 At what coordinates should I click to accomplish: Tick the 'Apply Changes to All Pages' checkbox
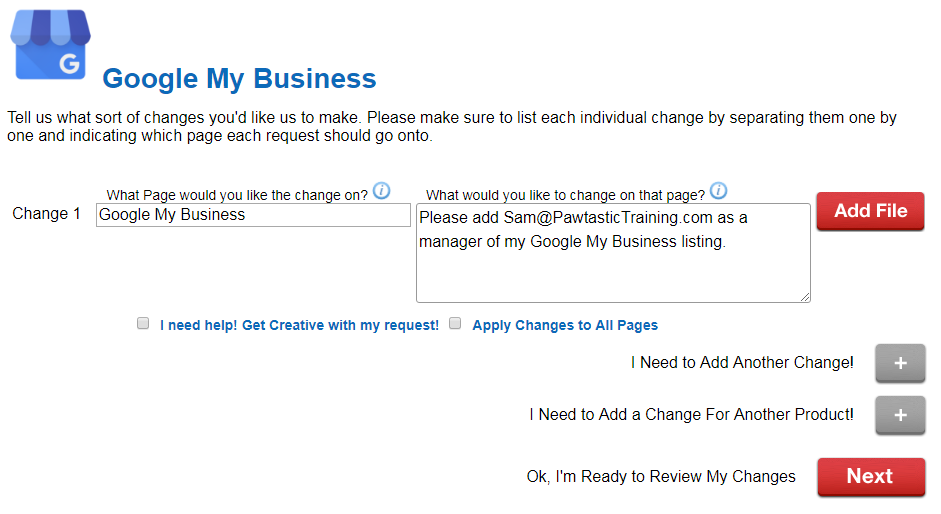455,324
